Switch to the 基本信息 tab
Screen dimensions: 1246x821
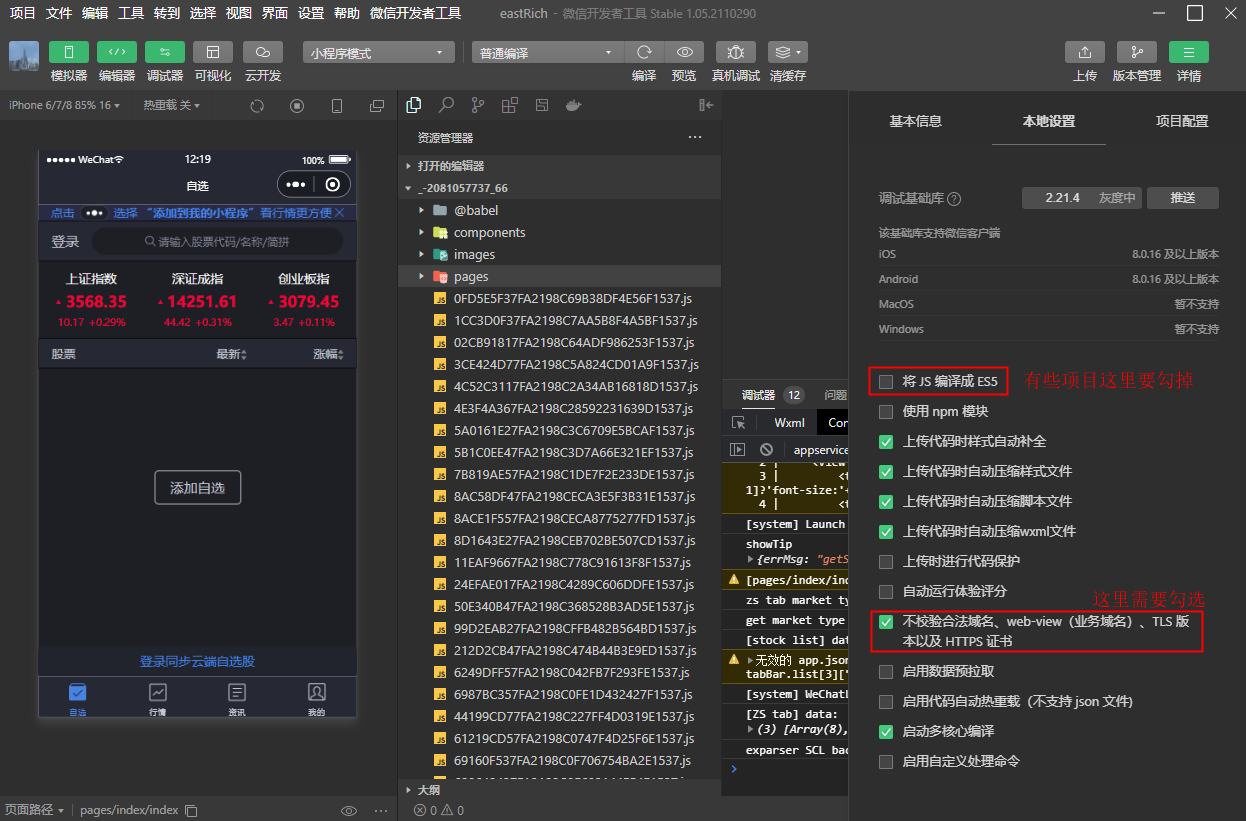[915, 121]
